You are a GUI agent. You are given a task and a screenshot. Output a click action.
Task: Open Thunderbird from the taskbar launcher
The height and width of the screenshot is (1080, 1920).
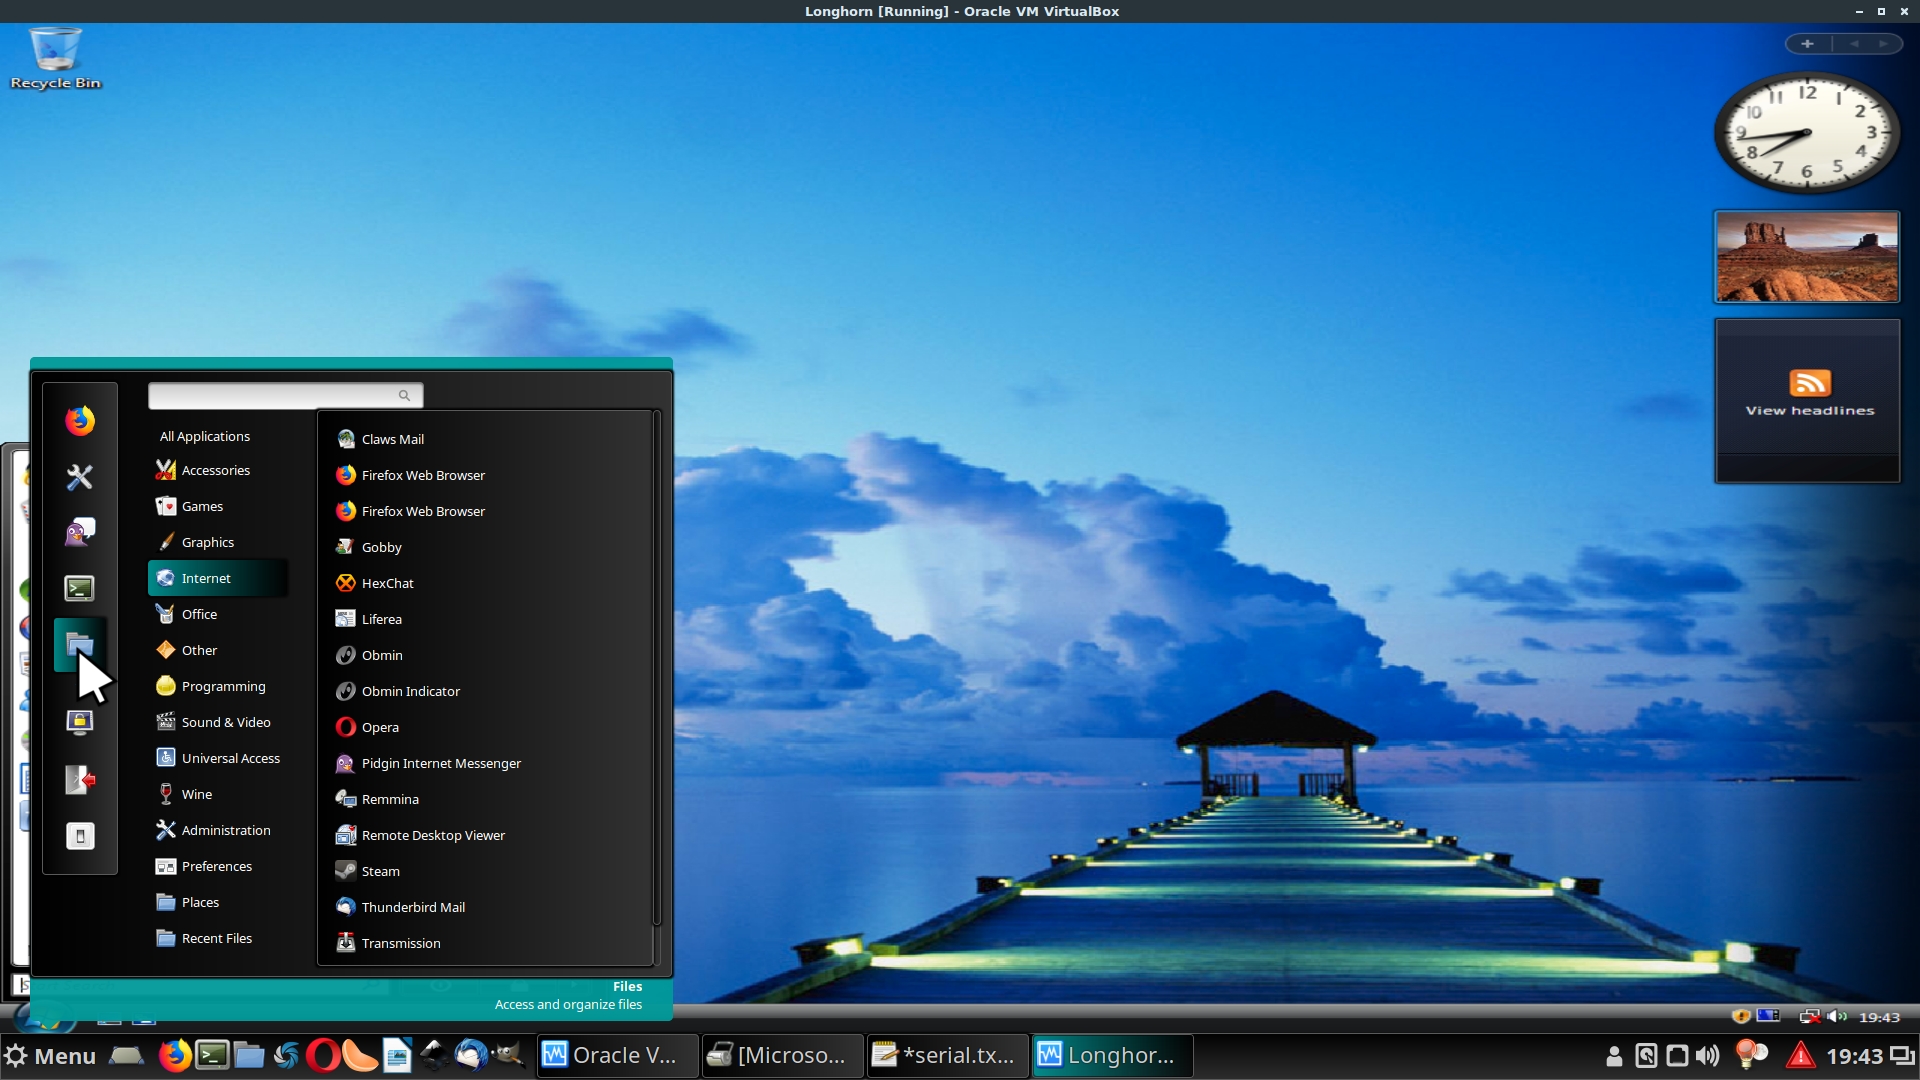471,1056
